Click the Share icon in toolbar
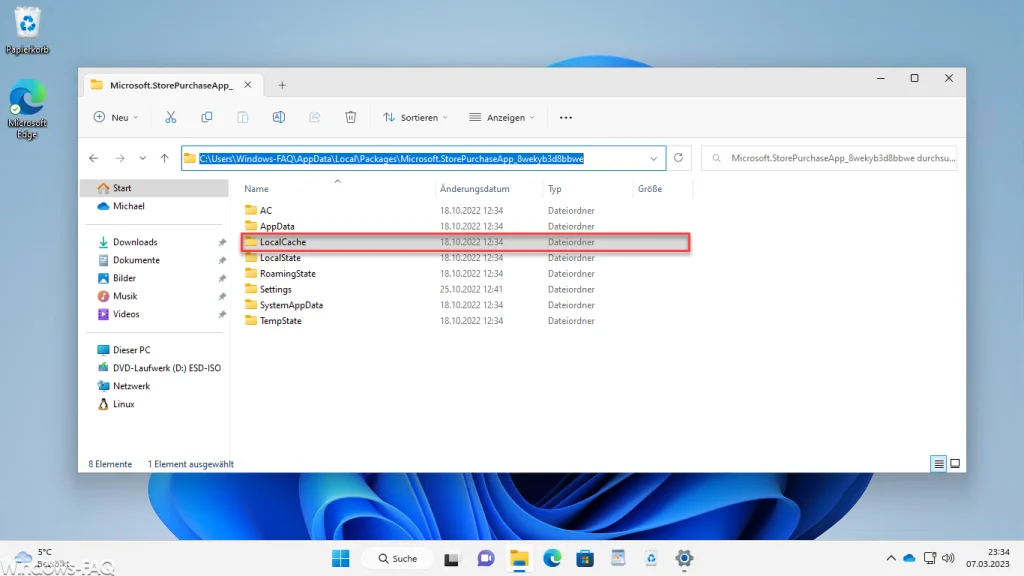Screen dimensions: 1024x576 coord(315,117)
